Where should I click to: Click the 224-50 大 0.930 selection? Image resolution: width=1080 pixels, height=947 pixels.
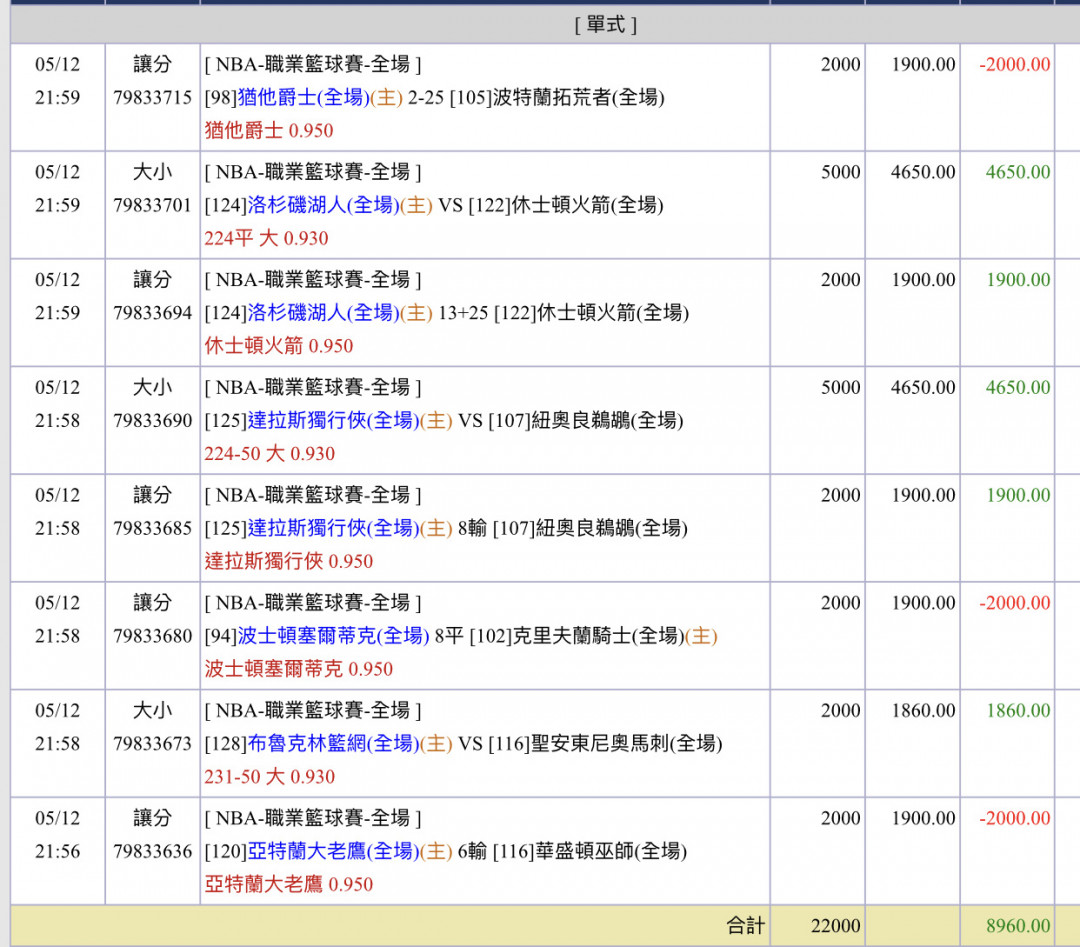pyautogui.click(x=269, y=454)
